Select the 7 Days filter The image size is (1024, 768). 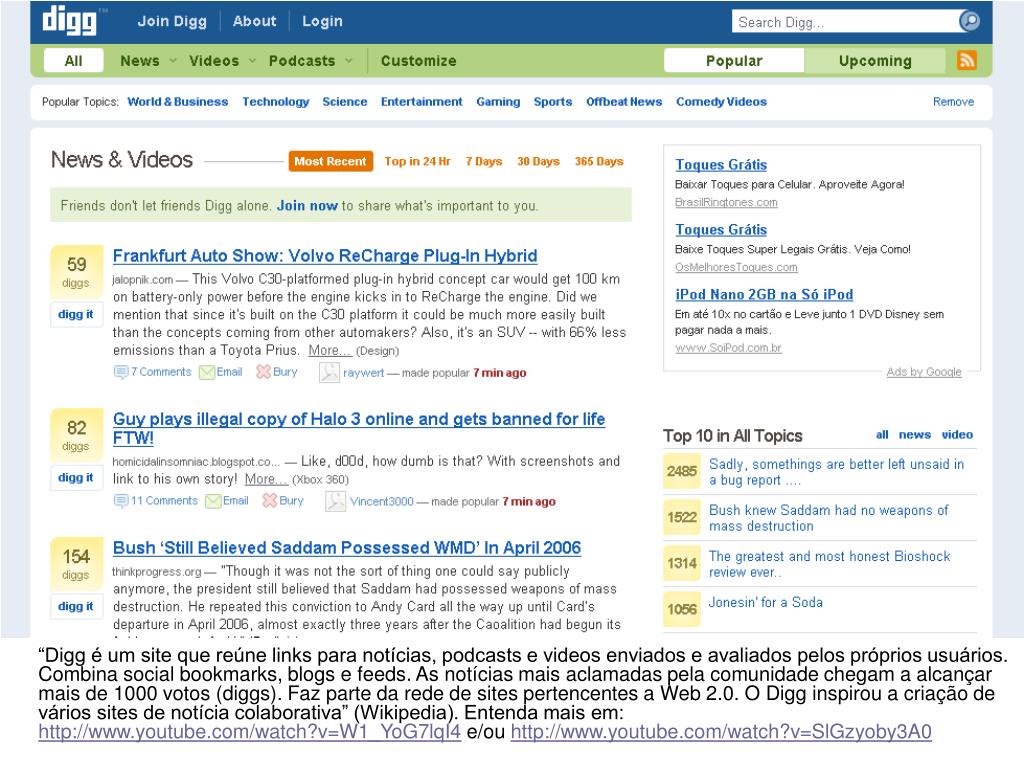(x=484, y=161)
